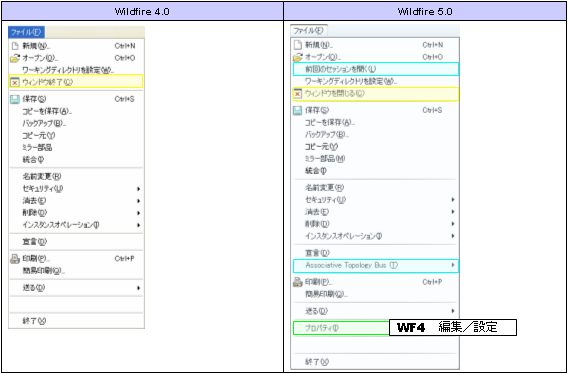This screenshot has width=568, height=374.
Task: Click 終了(X) in Wildfire 4.0 menu
Action: (x=34, y=321)
